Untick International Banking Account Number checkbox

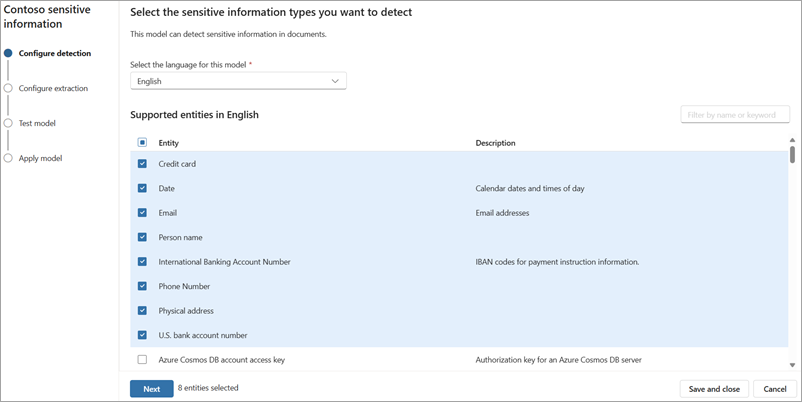click(x=142, y=261)
